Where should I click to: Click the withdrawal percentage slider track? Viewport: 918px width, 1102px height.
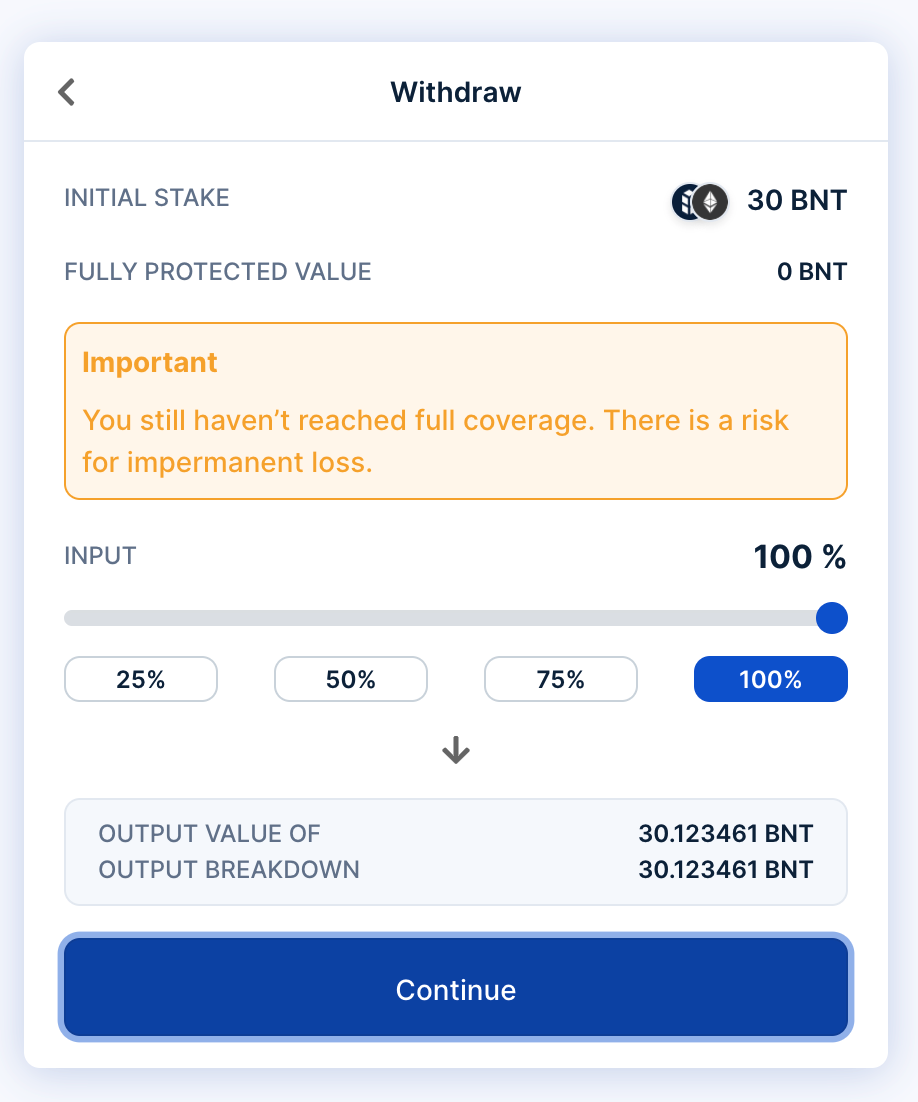point(440,618)
